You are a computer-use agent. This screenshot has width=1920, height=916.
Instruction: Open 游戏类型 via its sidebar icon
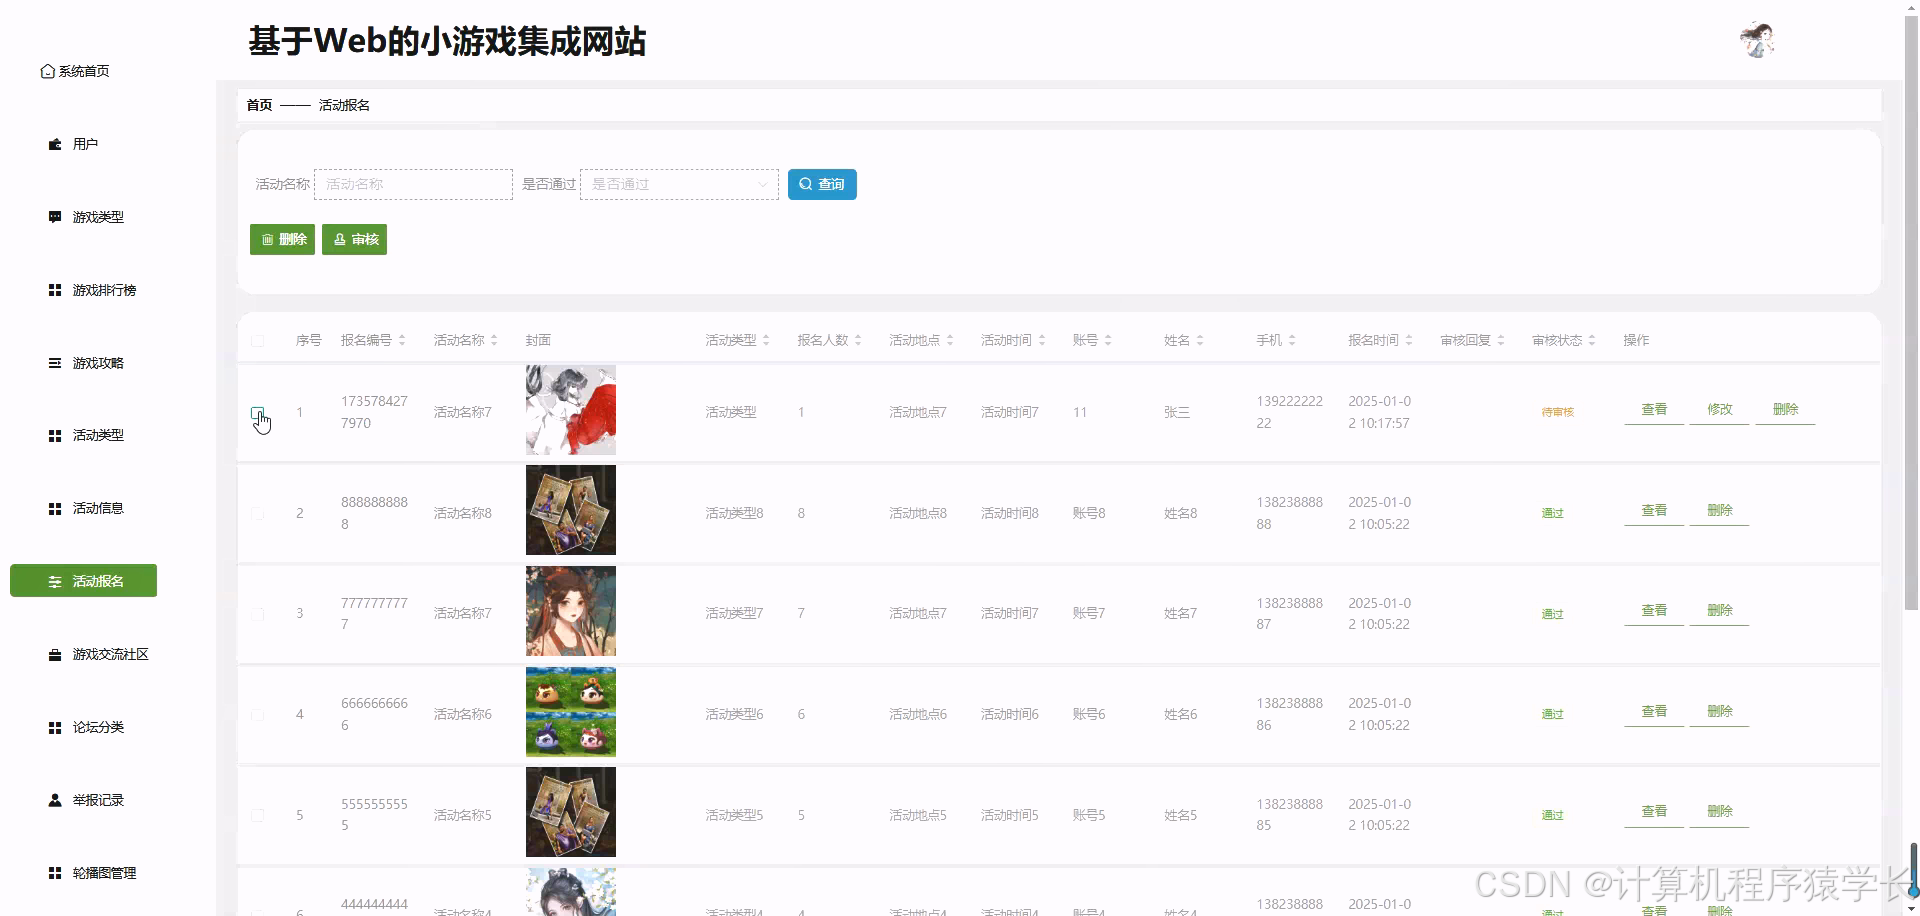54,217
